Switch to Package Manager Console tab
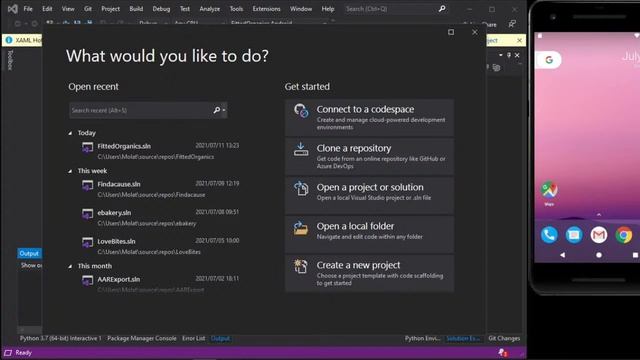 142,338
